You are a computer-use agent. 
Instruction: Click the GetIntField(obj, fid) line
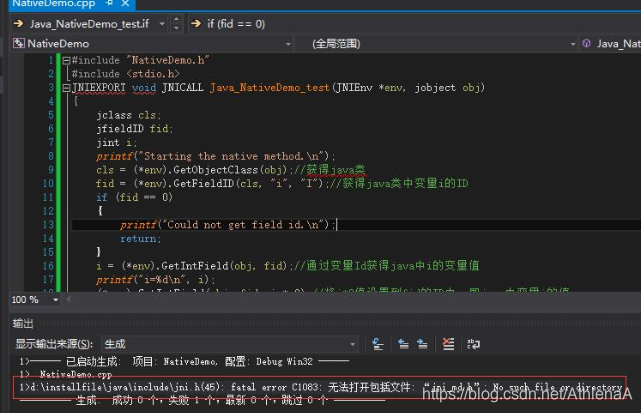click(287, 266)
